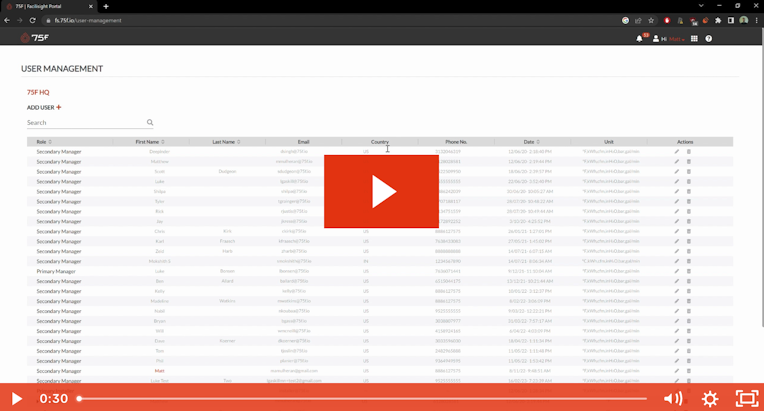Image resolution: width=764 pixels, height=411 pixels.
Task: Delete Karl Fraasch's user entry
Action: click(688, 241)
